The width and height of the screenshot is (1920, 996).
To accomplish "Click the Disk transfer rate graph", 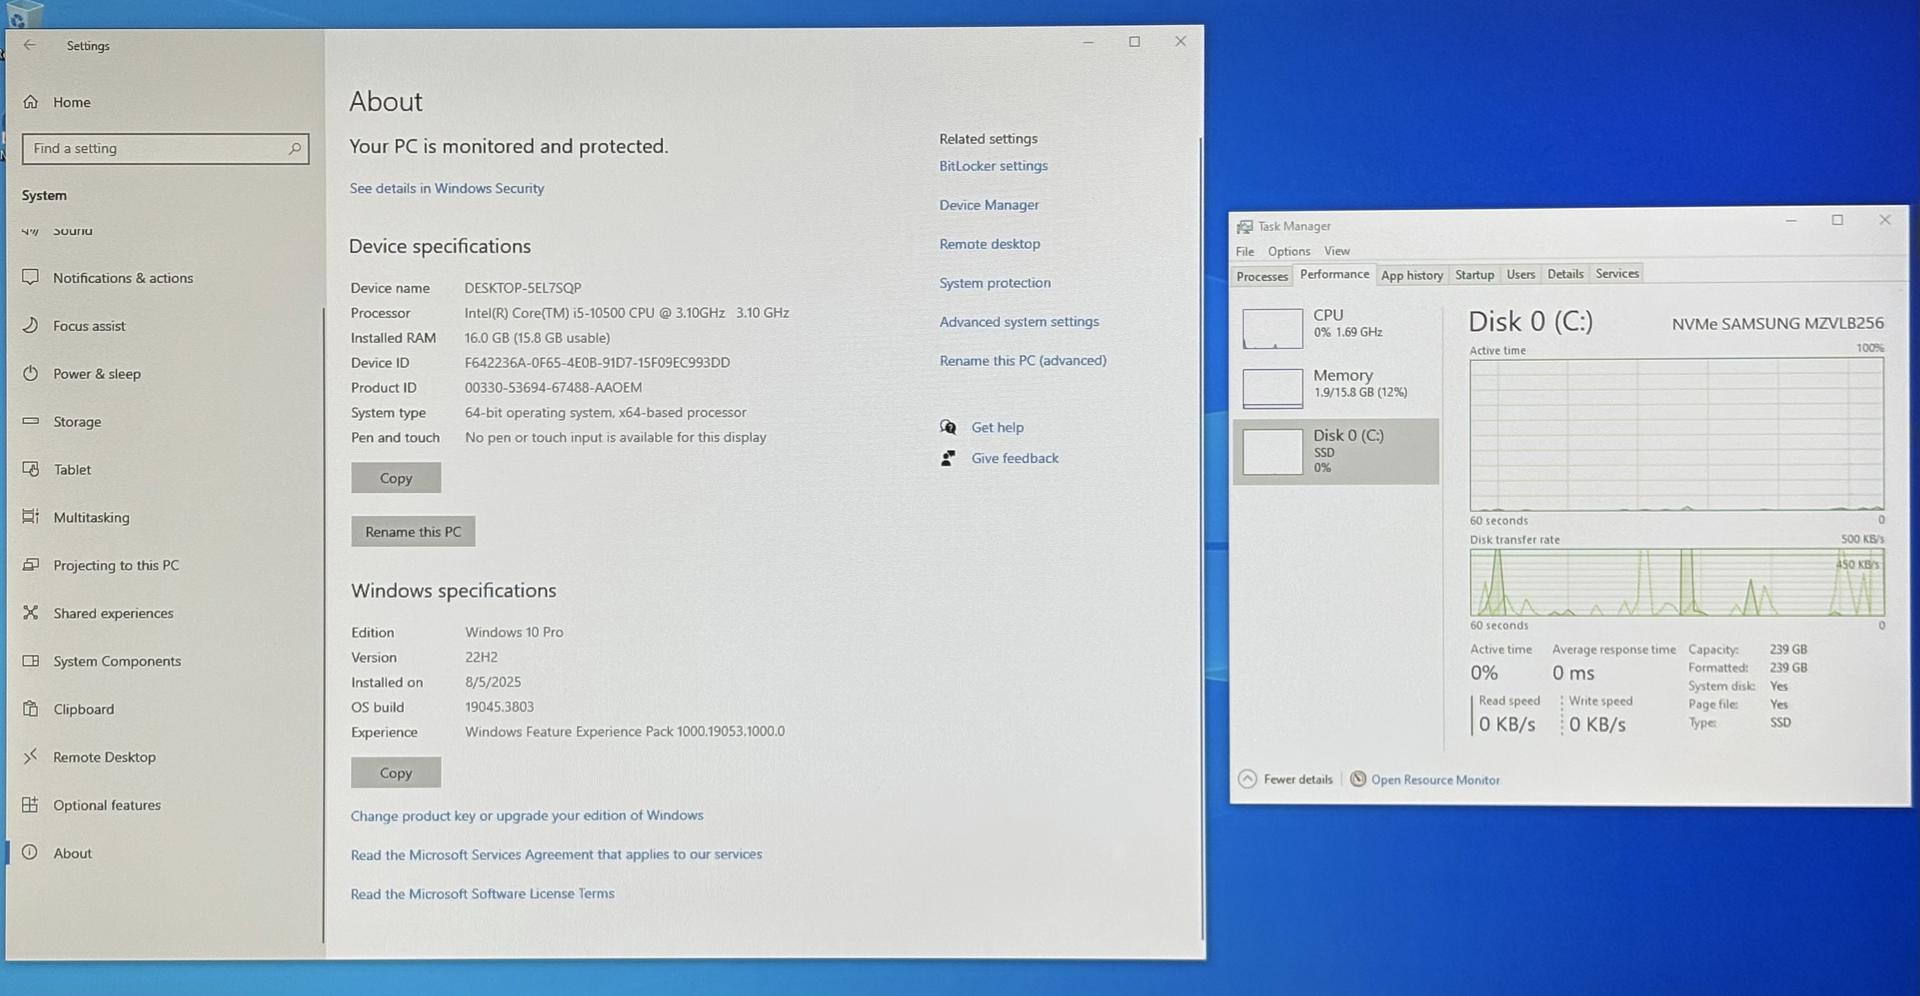I will pyautogui.click(x=1676, y=582).
